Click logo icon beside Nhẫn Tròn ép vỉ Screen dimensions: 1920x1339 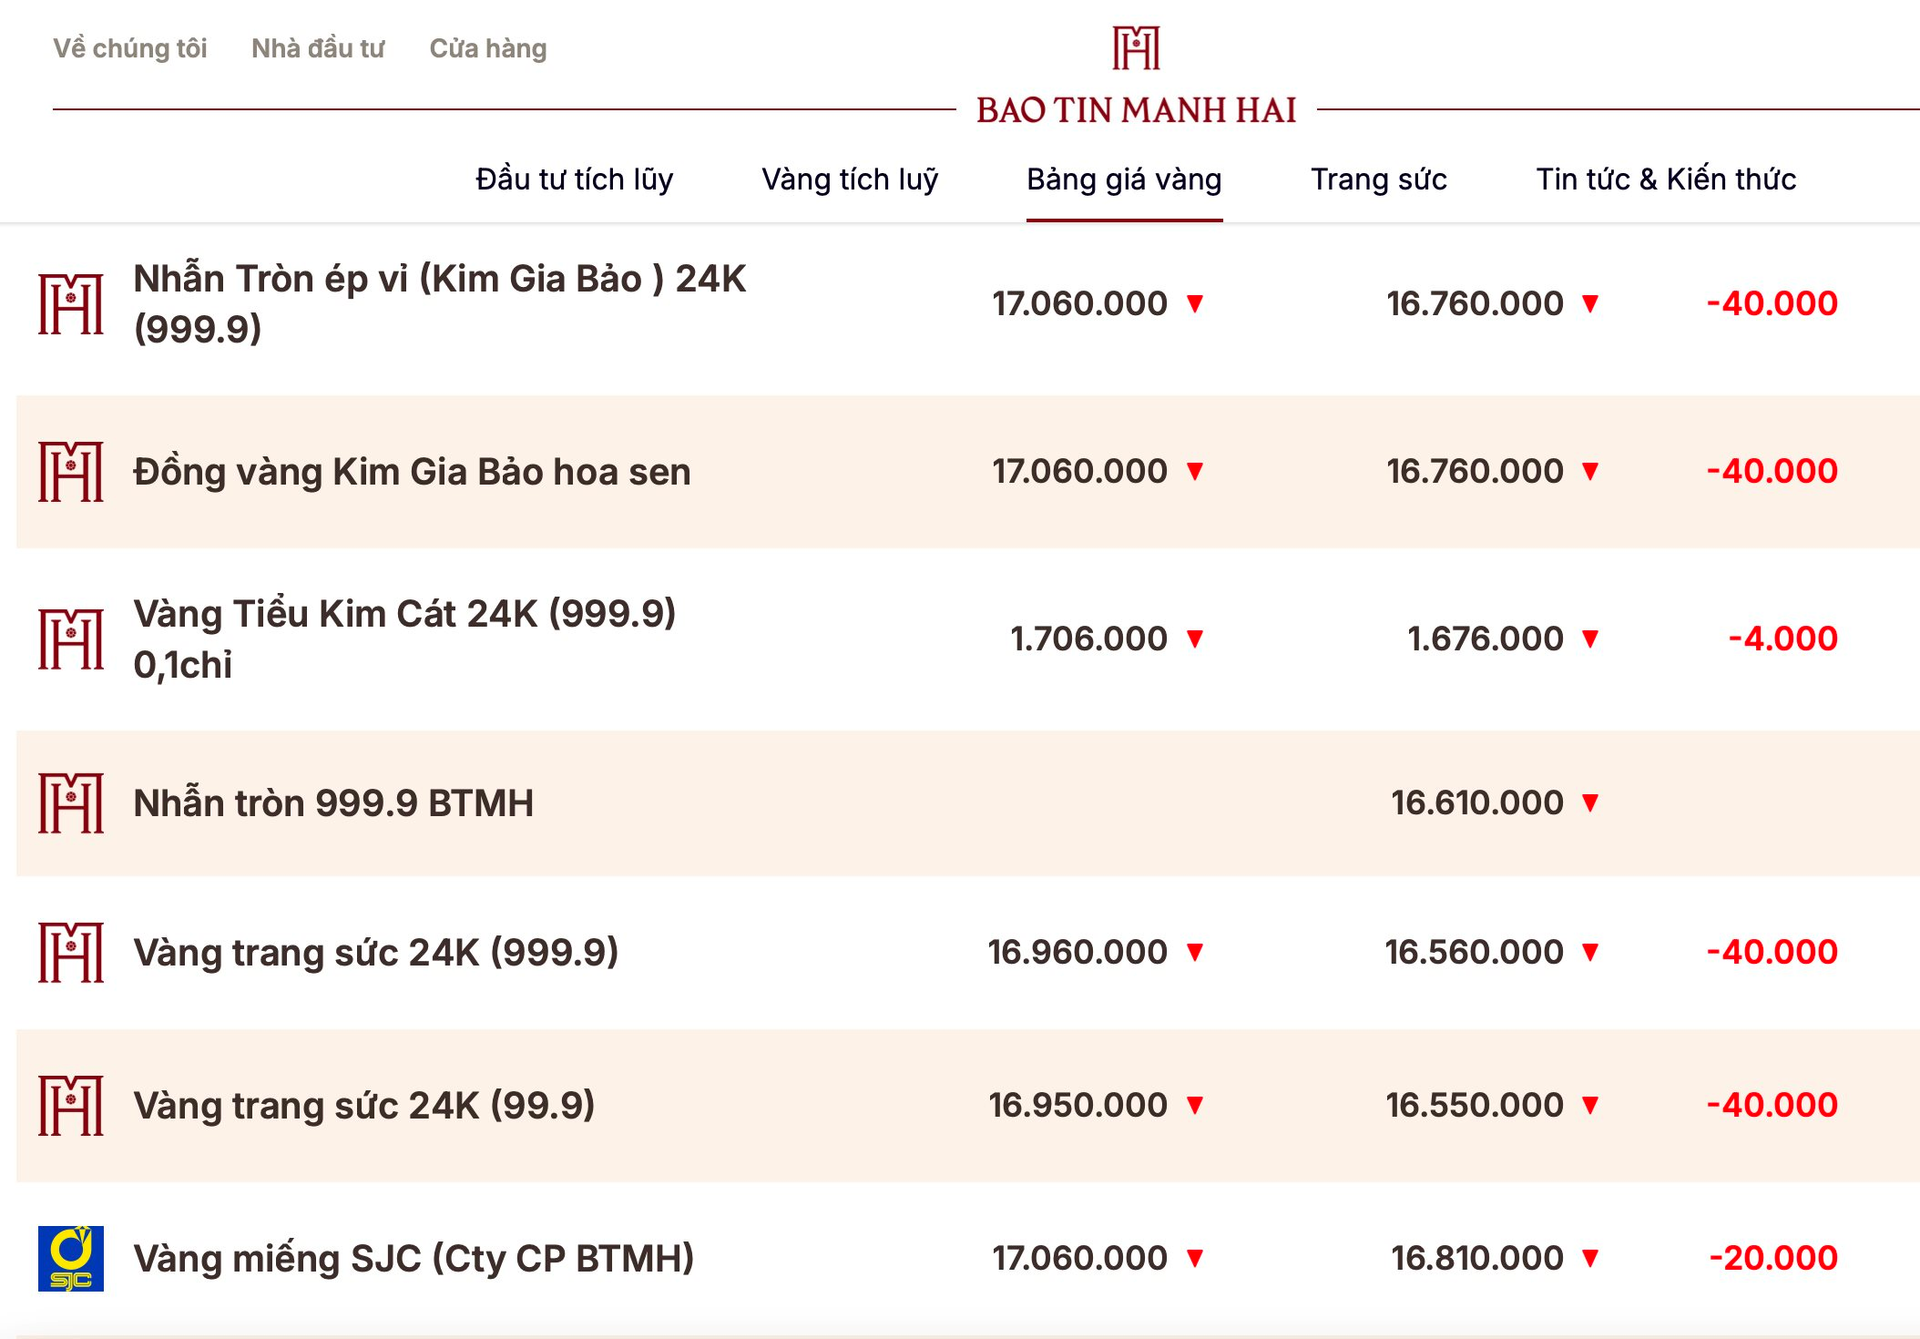[71, 304]
